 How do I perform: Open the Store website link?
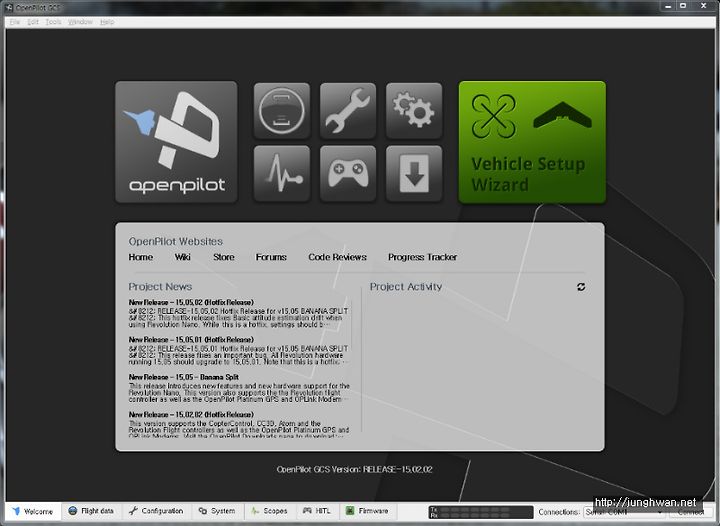224,257
